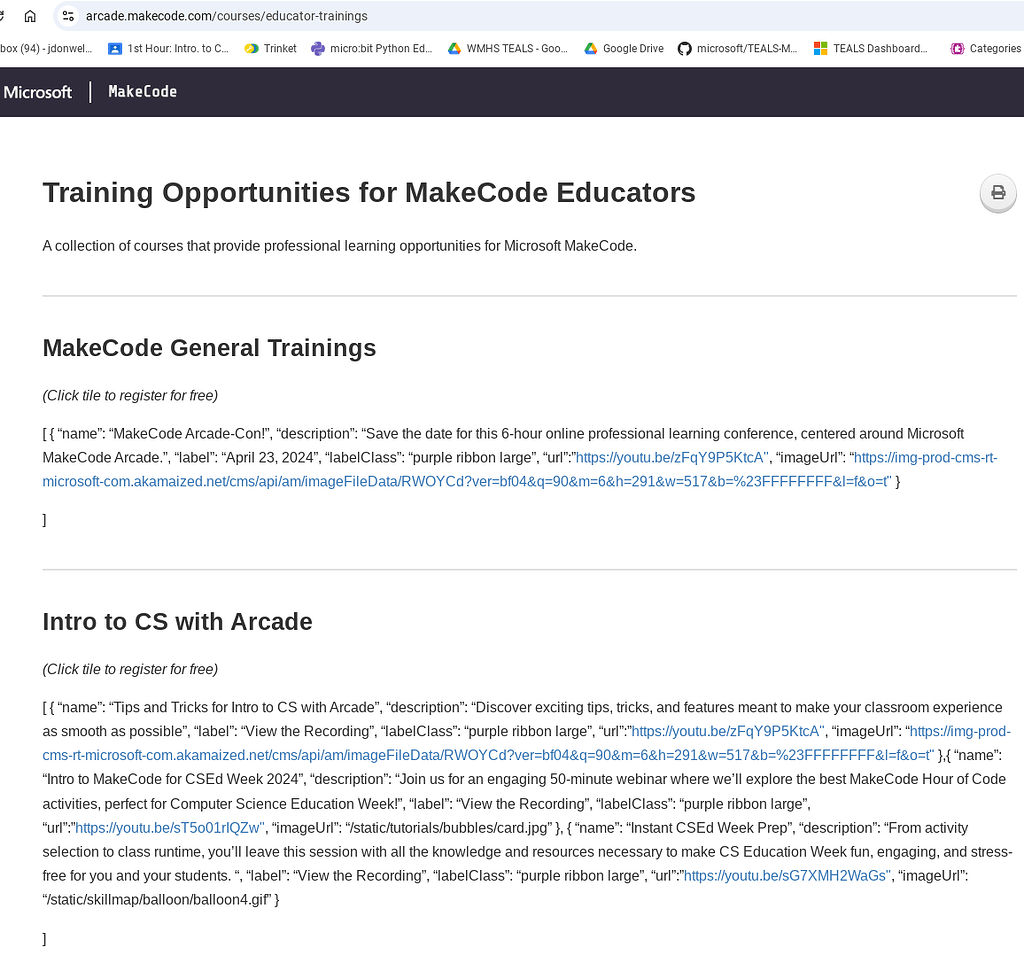Select MakeCode in the dark page header

141,91
